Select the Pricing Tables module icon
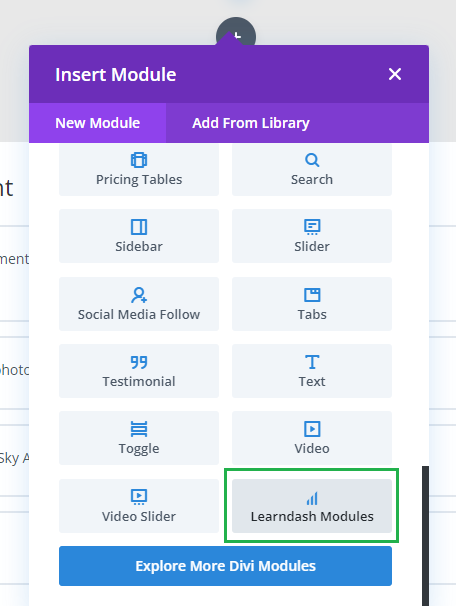Viewport: 456px width, 606px height. click(139, 160)
